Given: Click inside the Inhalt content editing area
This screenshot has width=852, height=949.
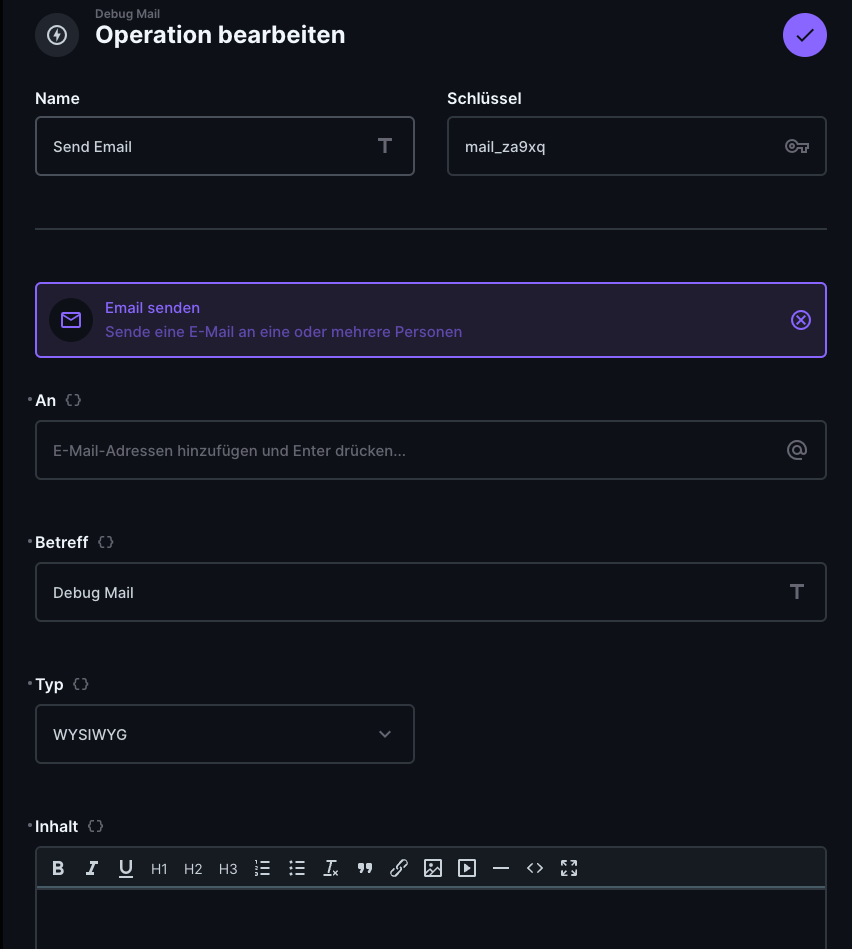Looking at the screenshot, I should pos(431,919).
